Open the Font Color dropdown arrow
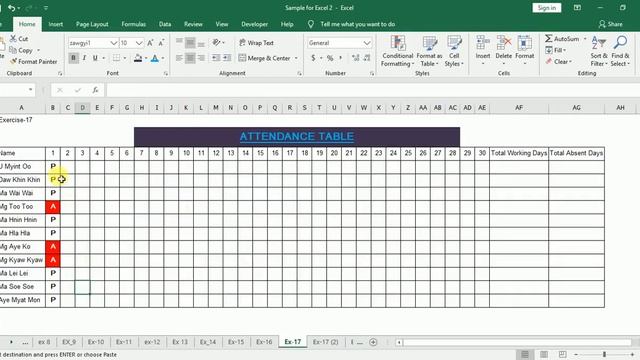This screenshot has width=640, height=360. [162, 58]
